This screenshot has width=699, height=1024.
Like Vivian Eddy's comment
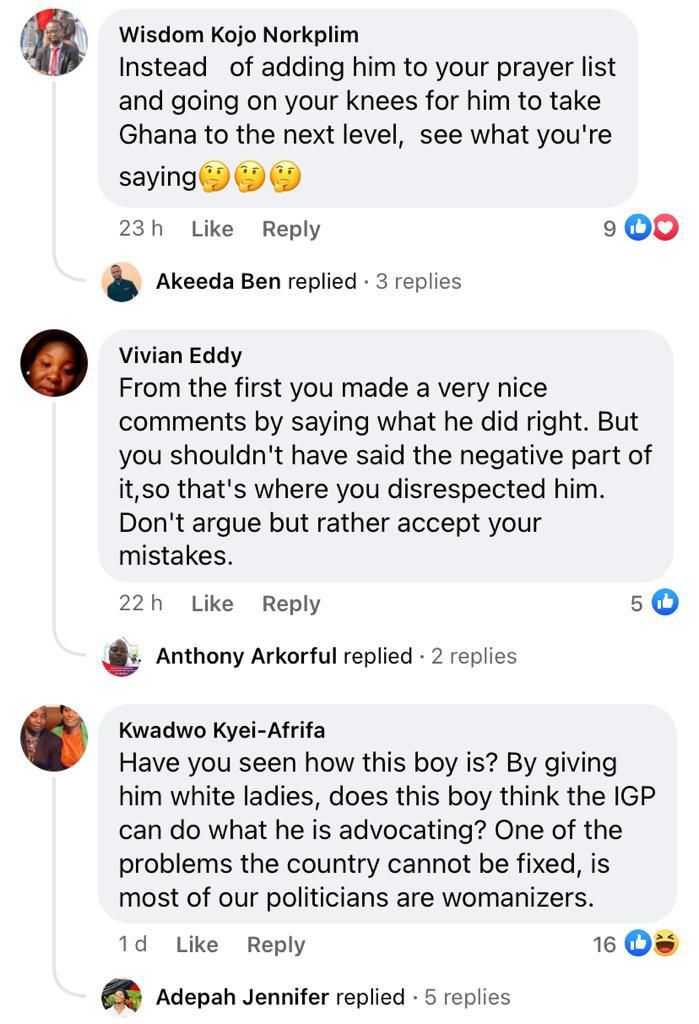[211, 603]
